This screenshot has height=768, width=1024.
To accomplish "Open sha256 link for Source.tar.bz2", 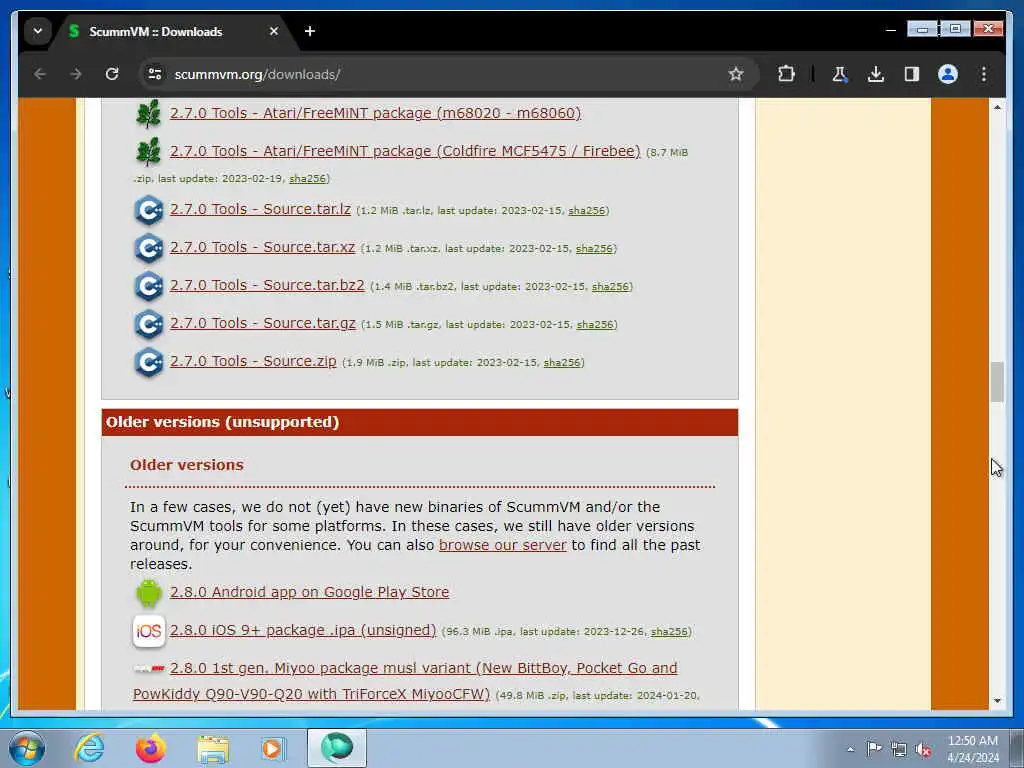I will (x=610, y=287).
